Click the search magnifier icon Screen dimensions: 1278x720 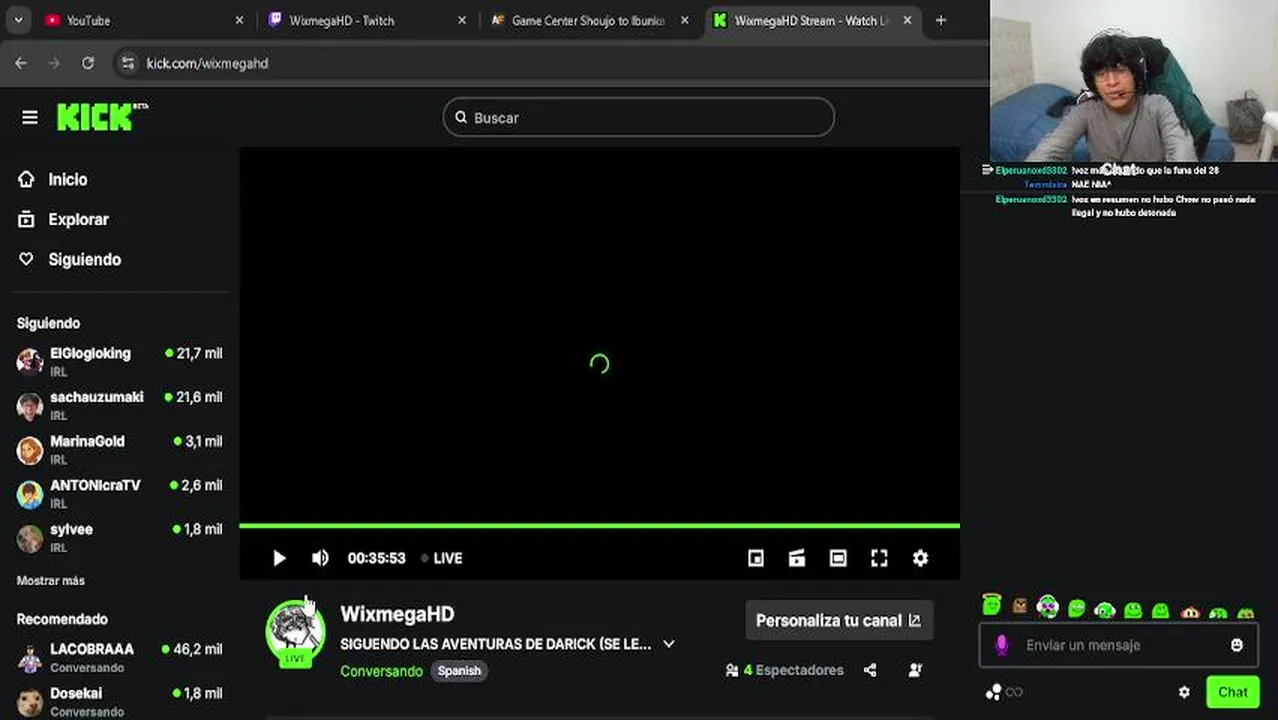point(461,117)
